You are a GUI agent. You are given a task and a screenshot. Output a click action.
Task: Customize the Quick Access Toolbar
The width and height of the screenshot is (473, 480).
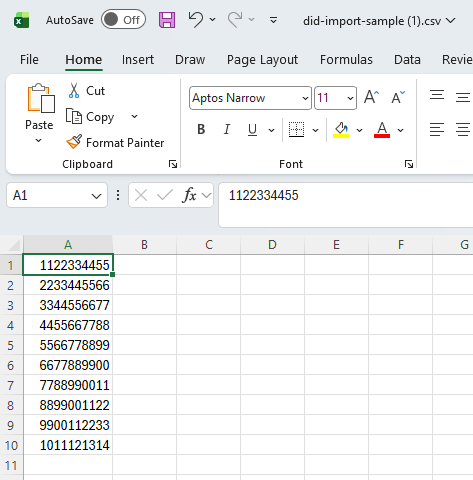point(273,20)
